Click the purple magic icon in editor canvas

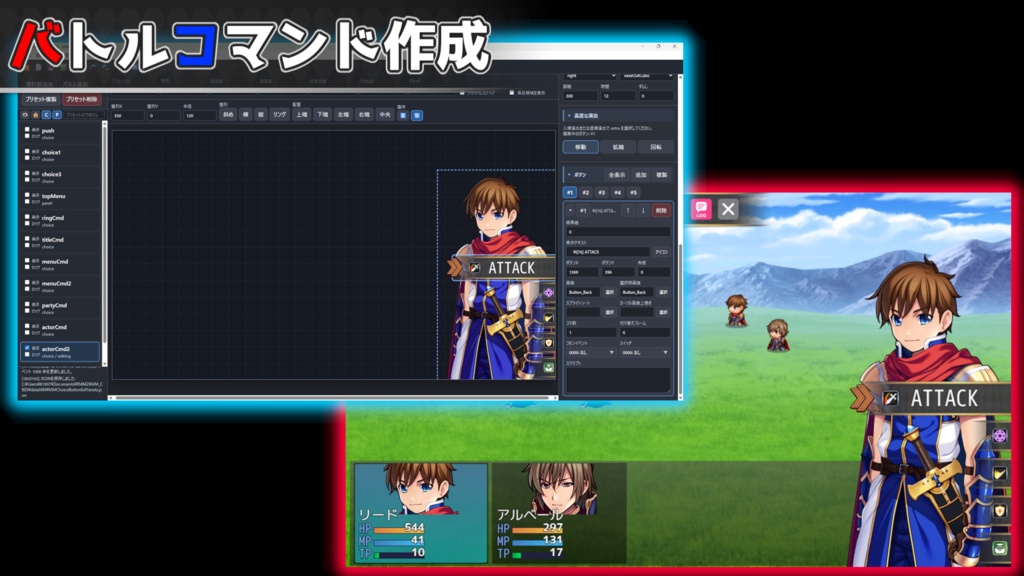coord(549,293)
